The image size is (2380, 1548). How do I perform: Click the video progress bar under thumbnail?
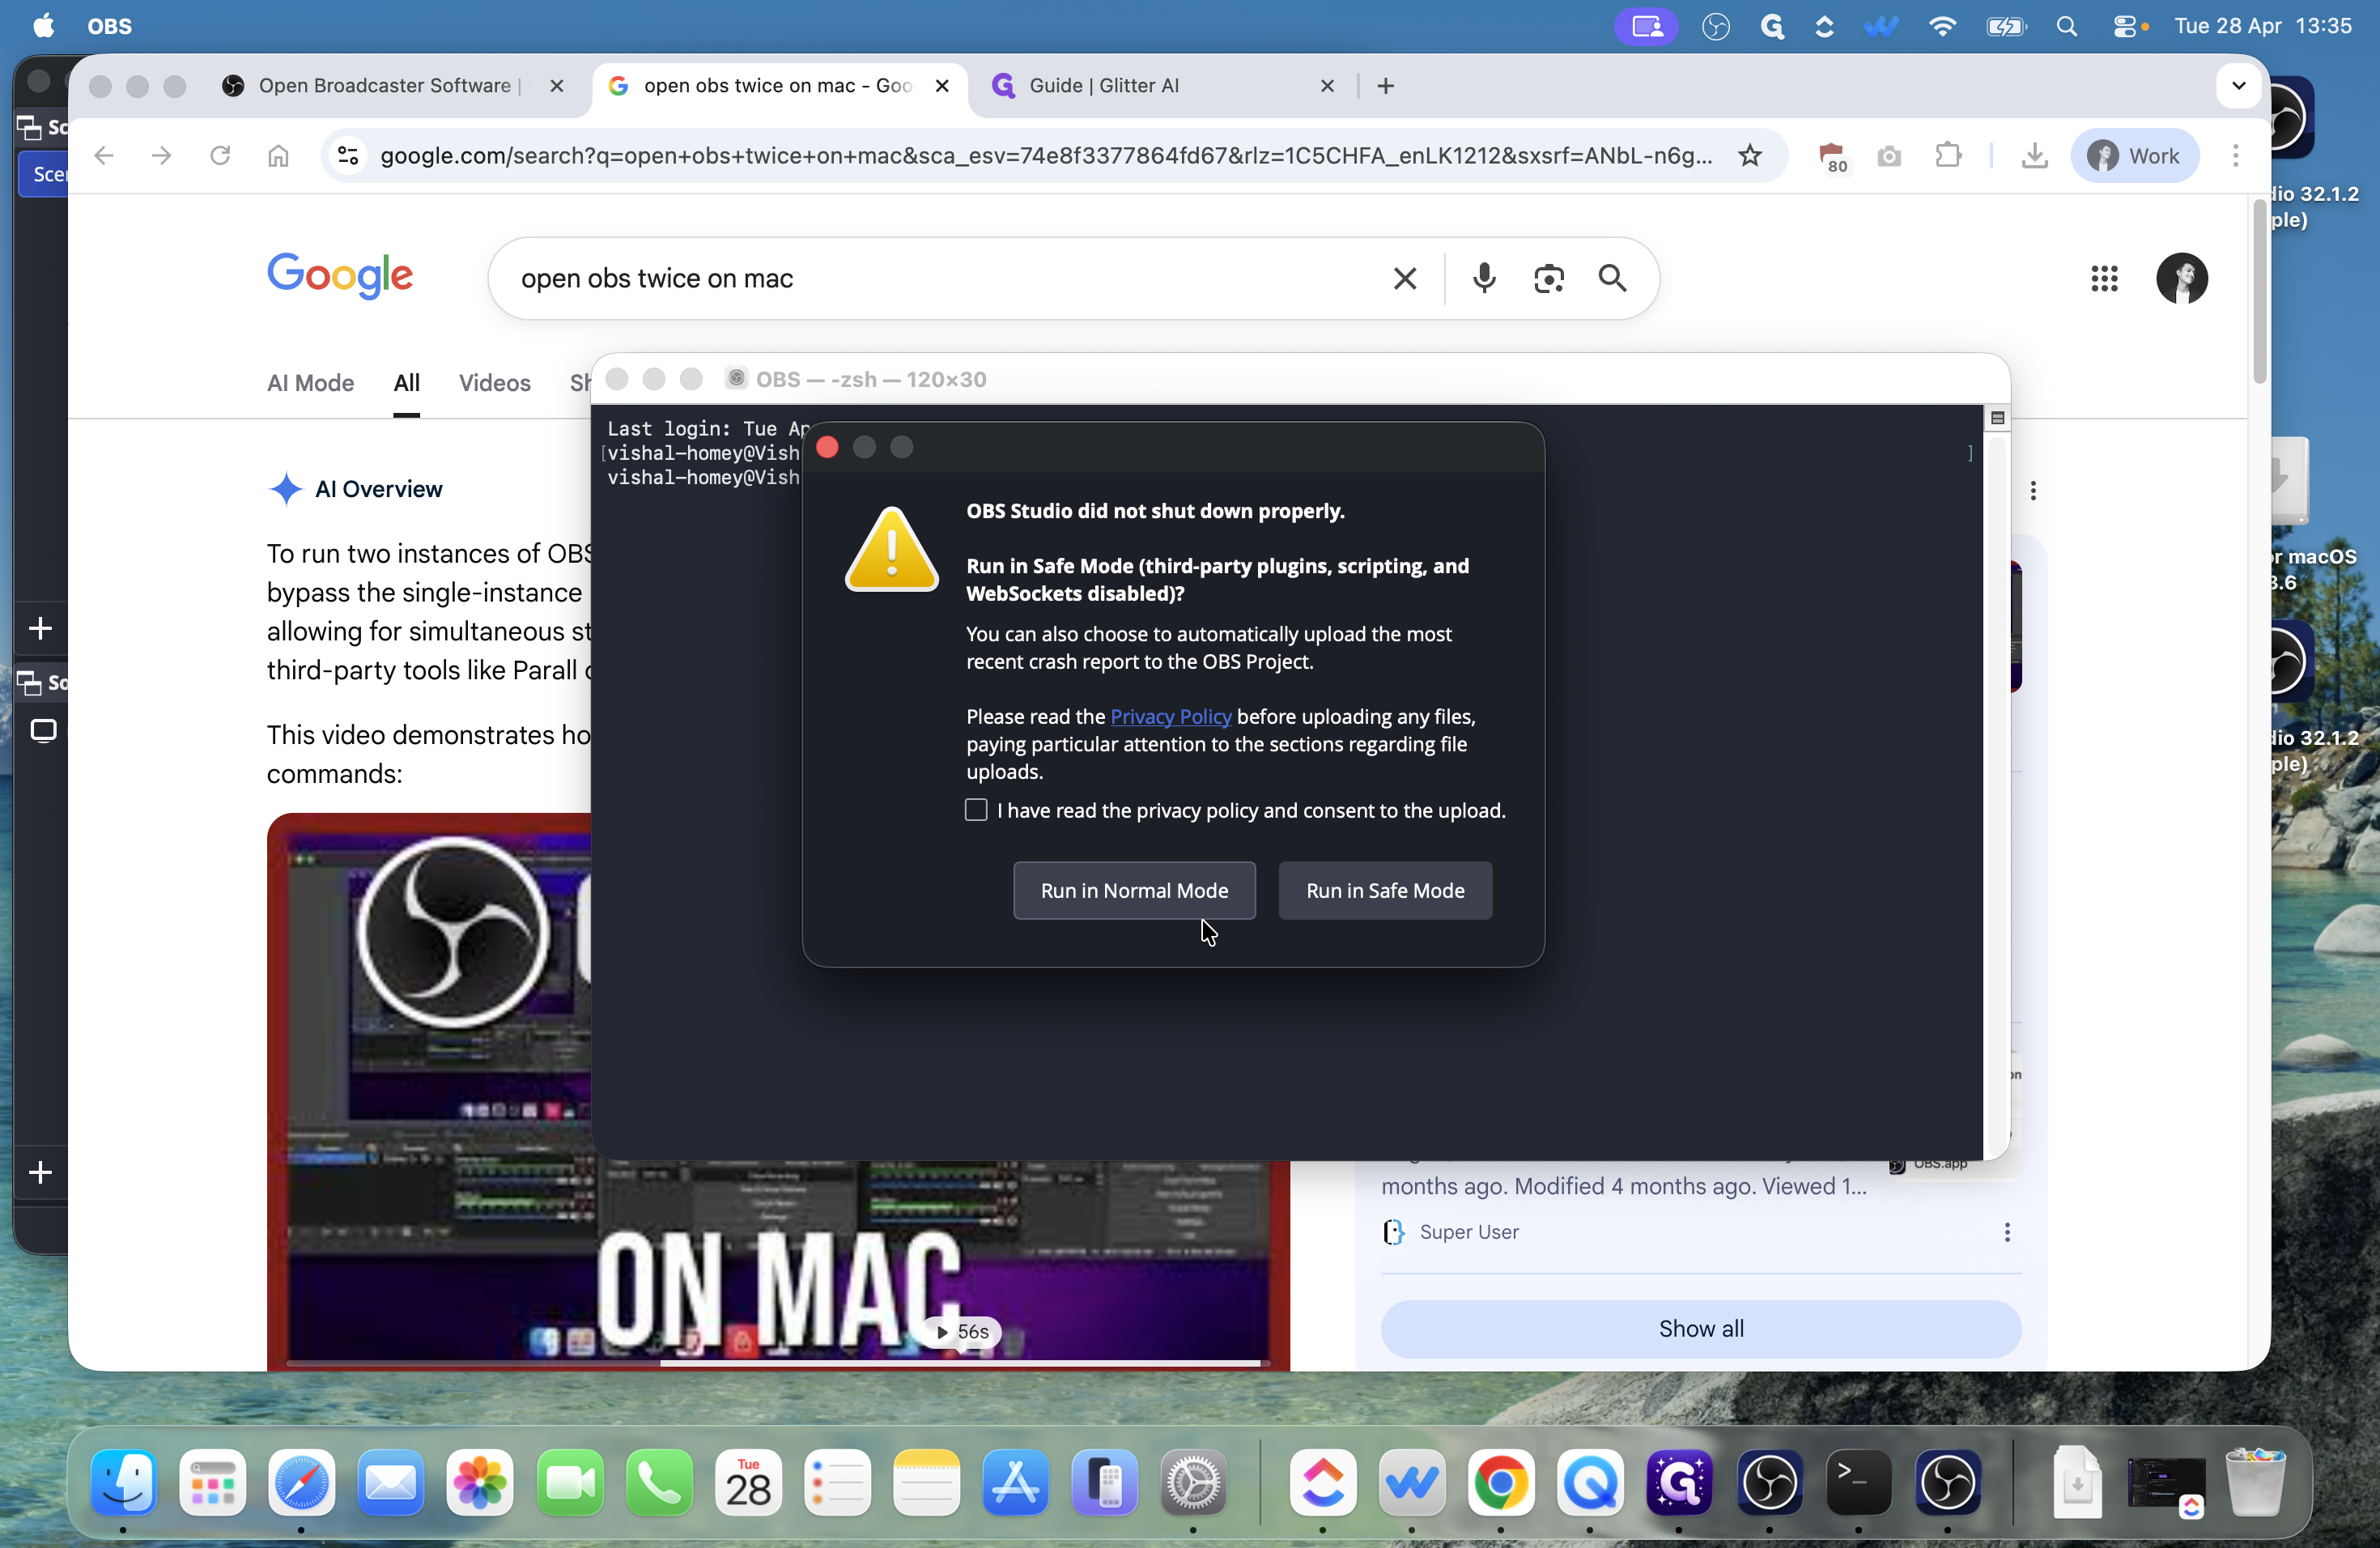click(x=778, y=1363)
